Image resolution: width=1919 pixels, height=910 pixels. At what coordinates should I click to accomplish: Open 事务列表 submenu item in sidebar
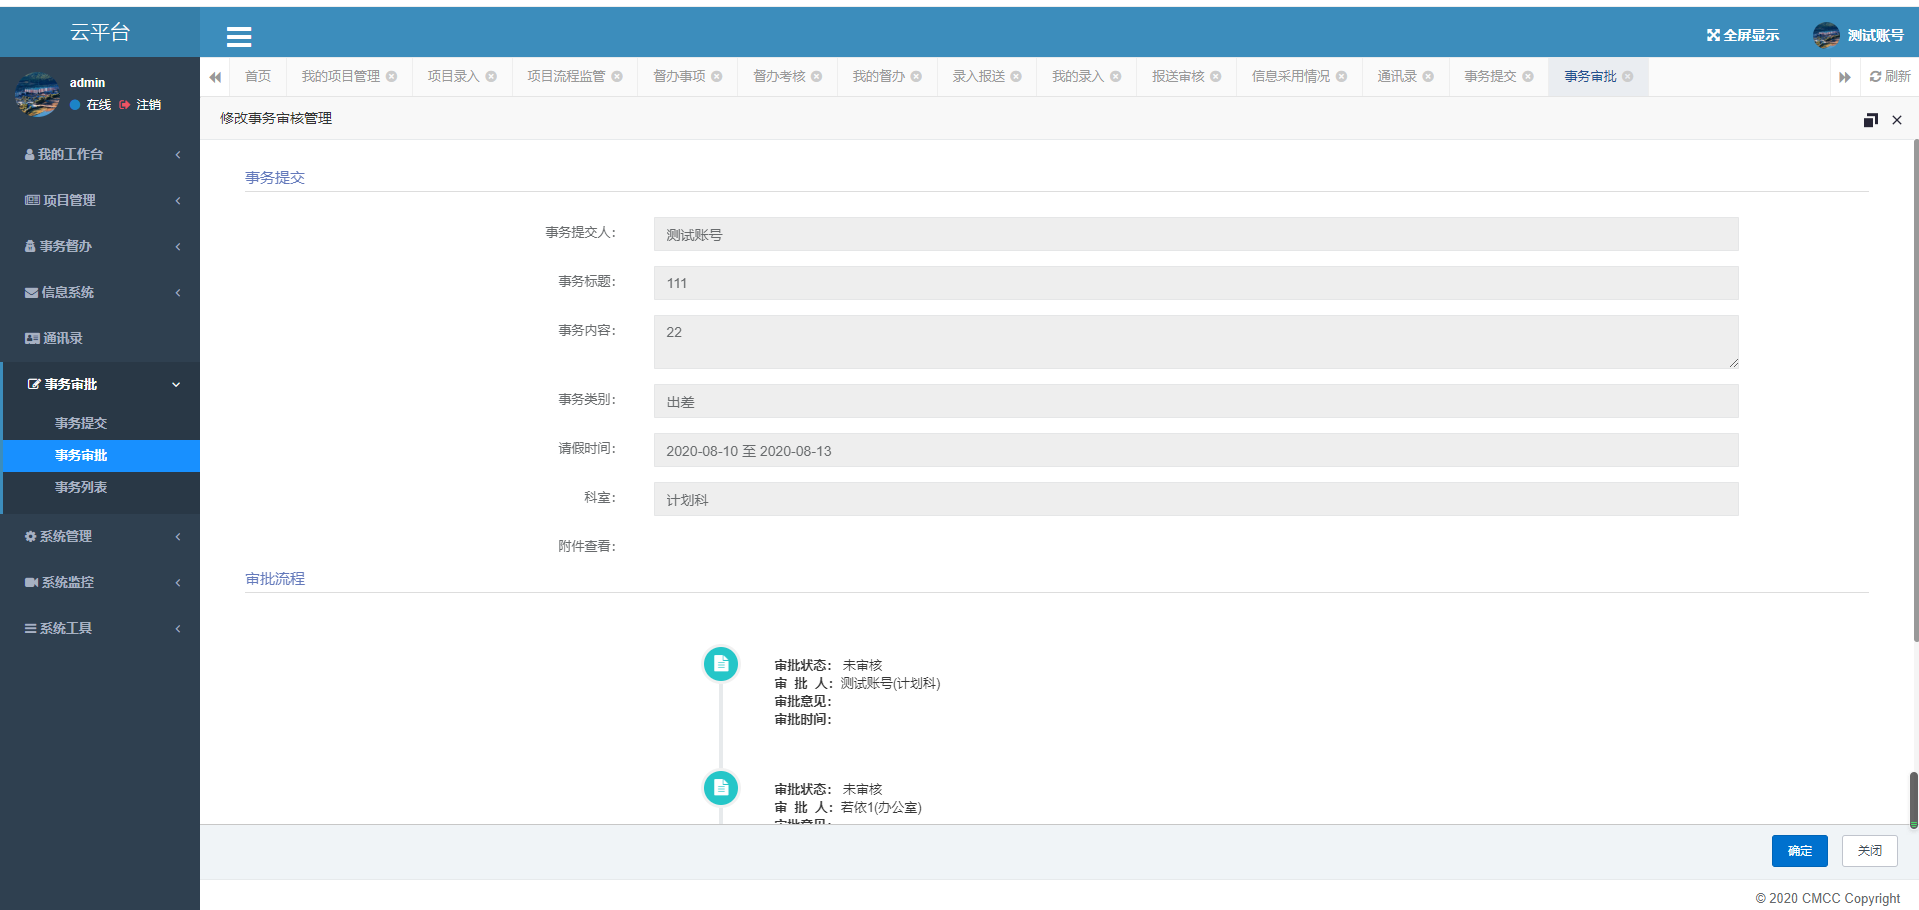pos(100,487)
